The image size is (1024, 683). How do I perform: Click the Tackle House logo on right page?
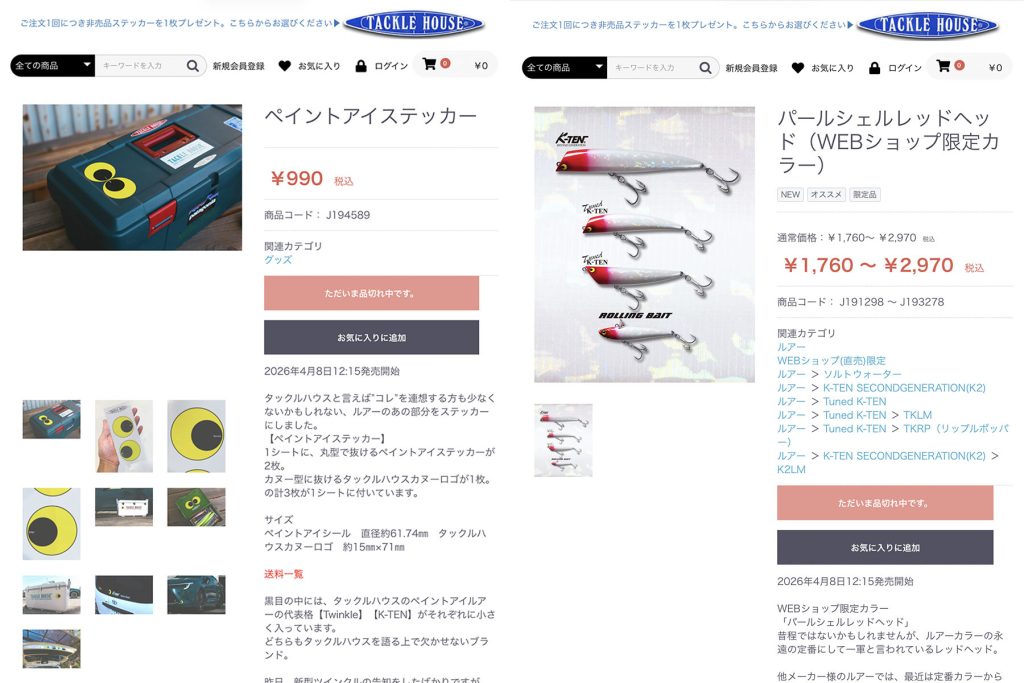(927, 25)
